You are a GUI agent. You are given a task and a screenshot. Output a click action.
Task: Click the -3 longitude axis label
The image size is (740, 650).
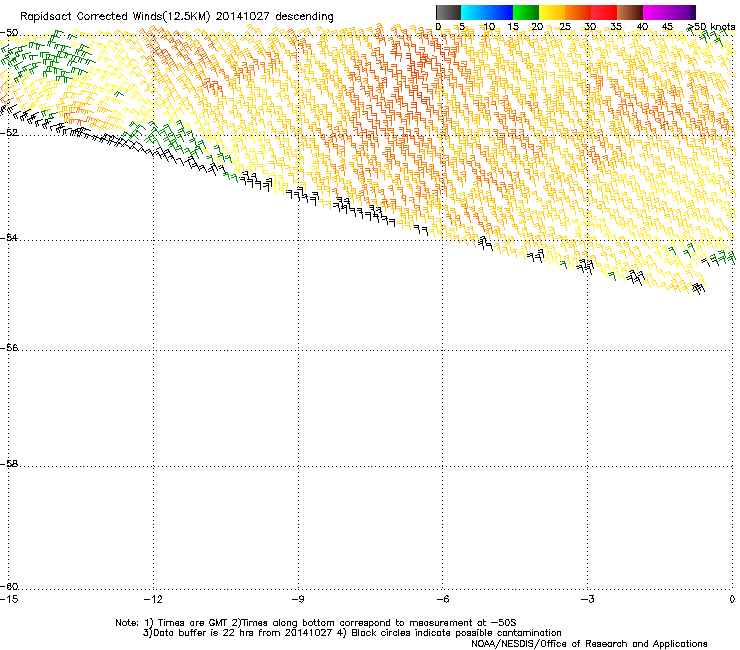[587, 599]
